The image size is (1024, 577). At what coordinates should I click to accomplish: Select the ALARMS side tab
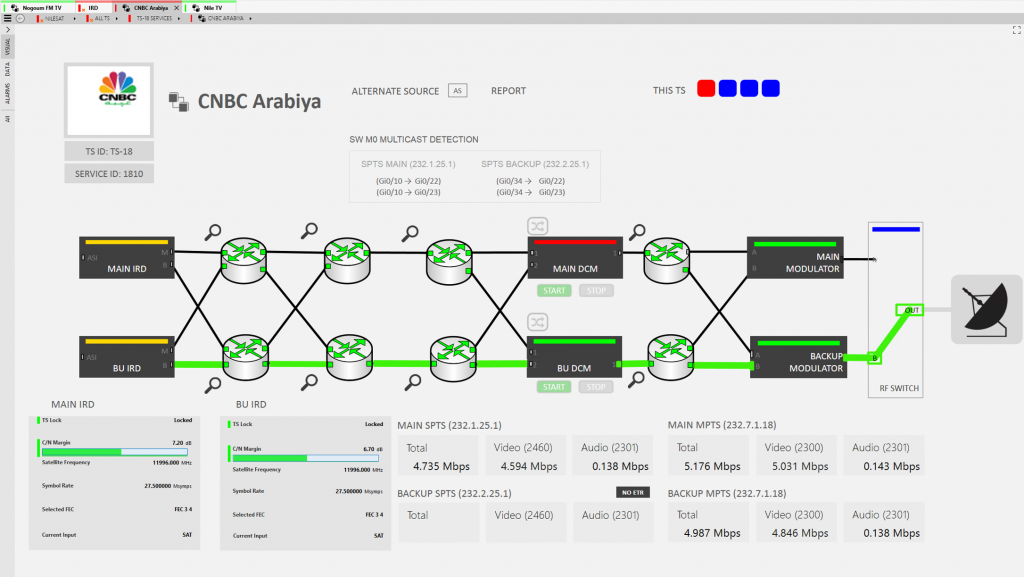(x=7, y=93)
